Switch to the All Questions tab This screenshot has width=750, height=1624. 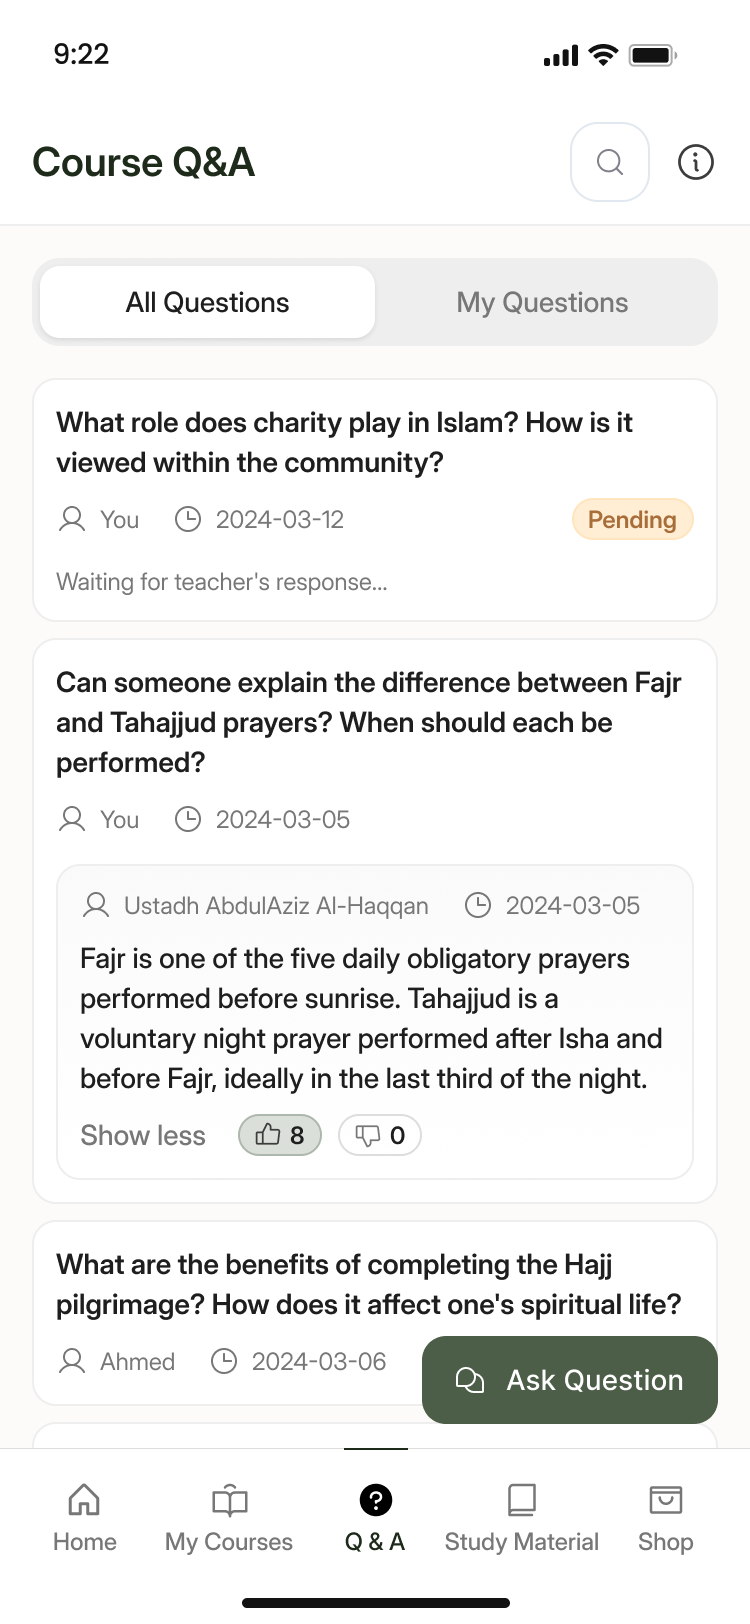[x=208, y=302]
